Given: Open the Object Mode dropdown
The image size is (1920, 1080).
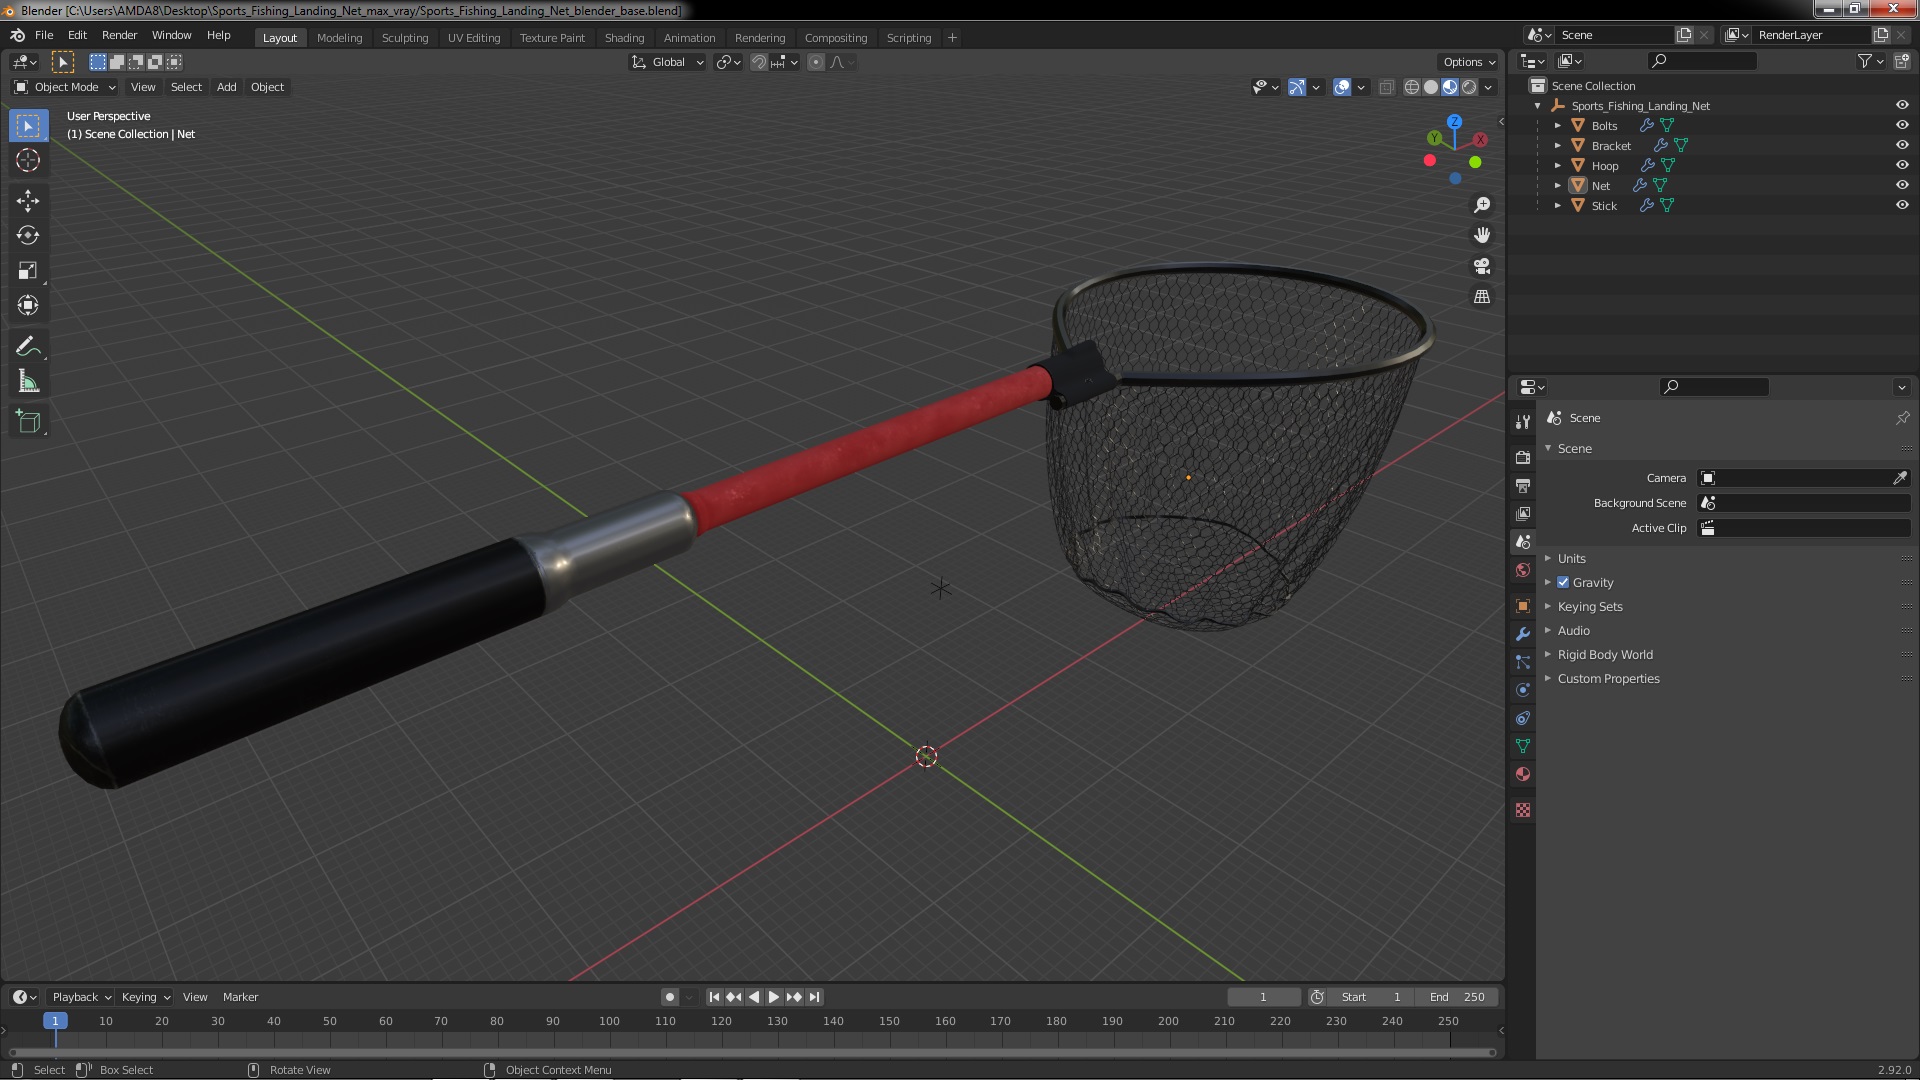Looking at the screenshot, I should [65, 87].
